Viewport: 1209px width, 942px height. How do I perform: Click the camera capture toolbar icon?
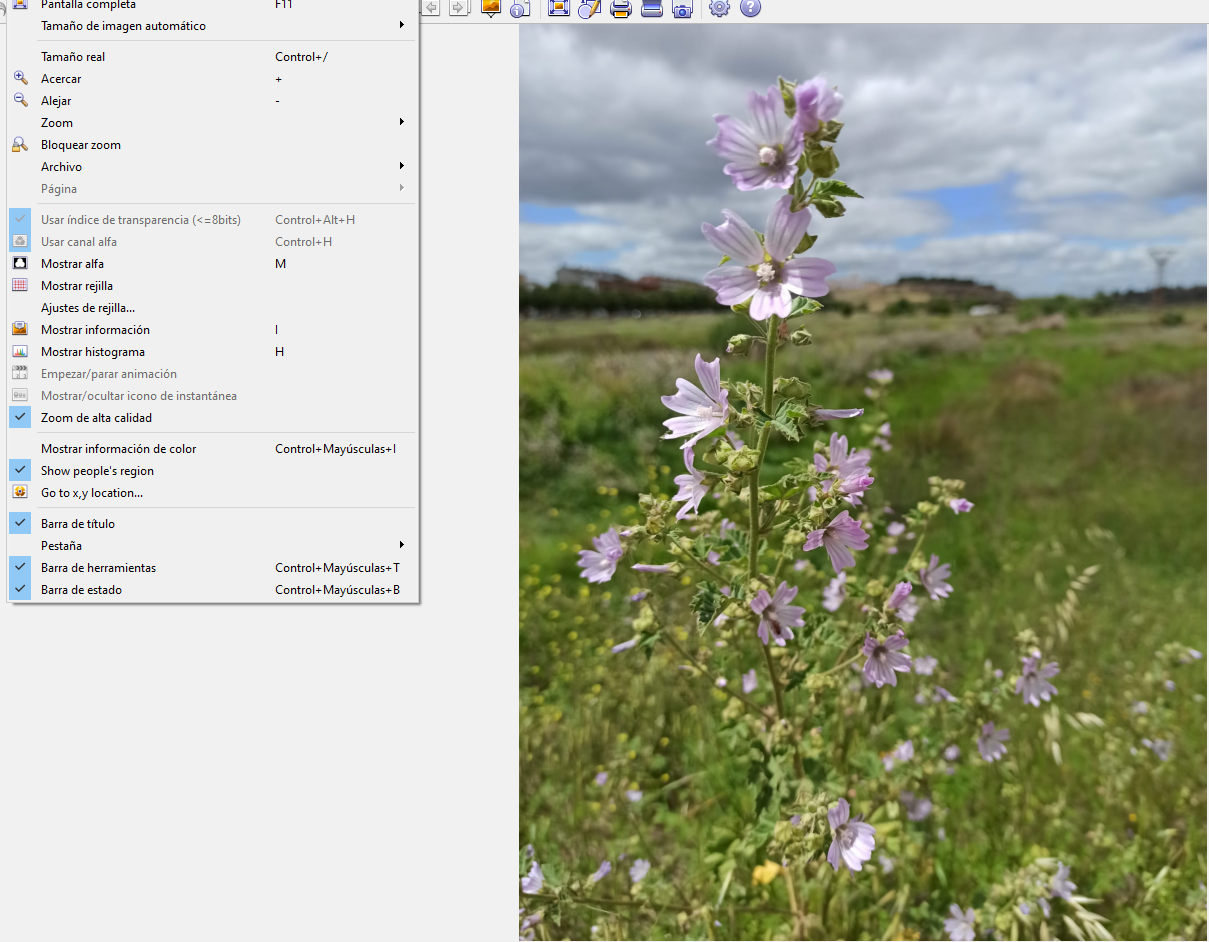(682, 9)
